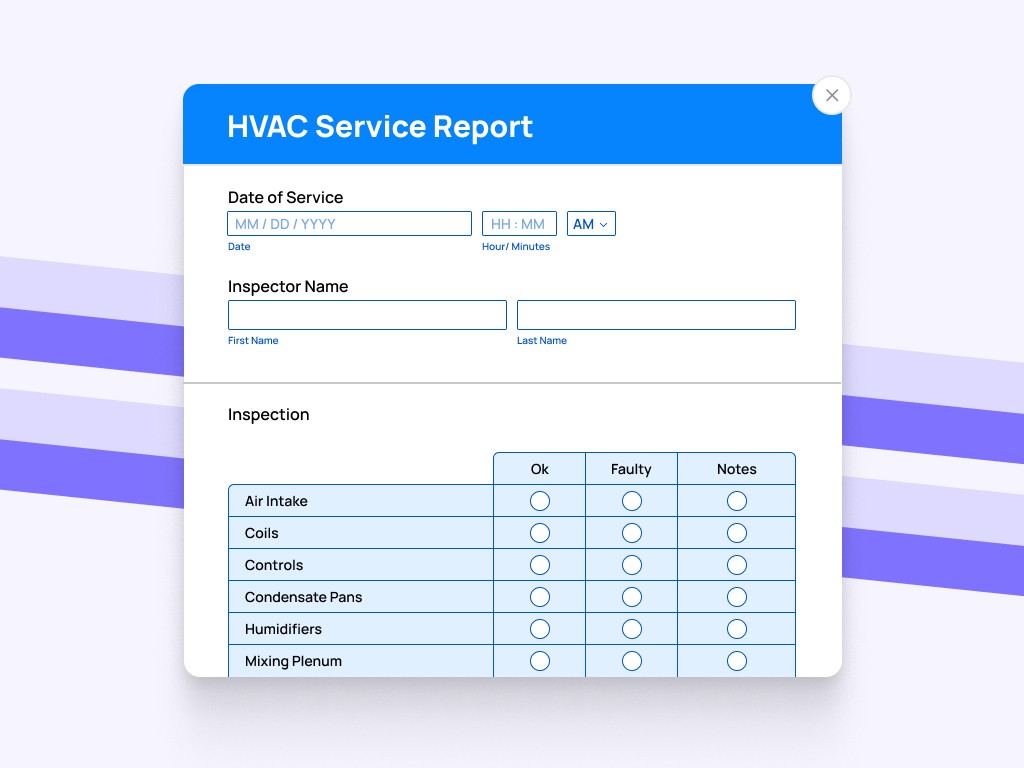The width and height of the screenshot is (1024, 768).
Task: Select Notes option for Mixing Plenum
Action: coord(737,661)
